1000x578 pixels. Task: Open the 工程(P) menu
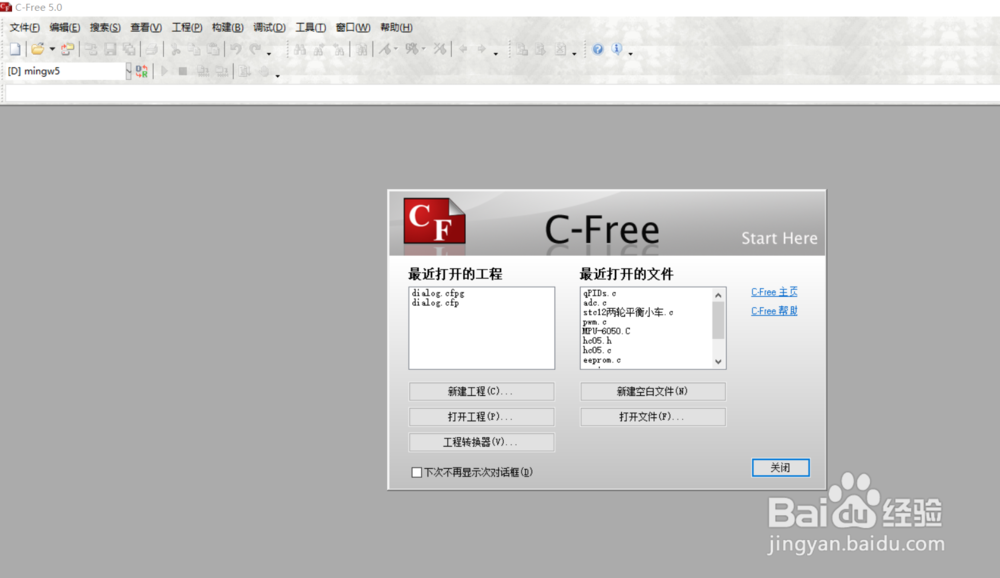pyautogui.click(x=186, y=27)
